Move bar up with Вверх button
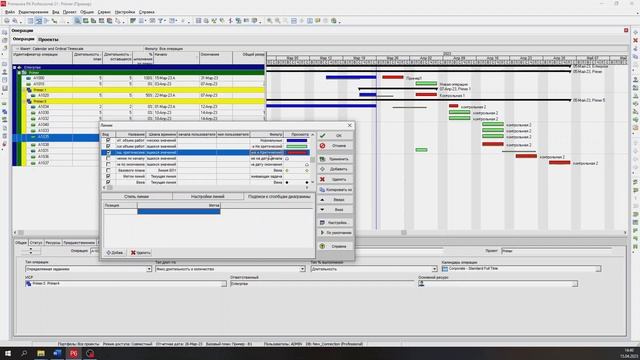 (x=335, y=200)
